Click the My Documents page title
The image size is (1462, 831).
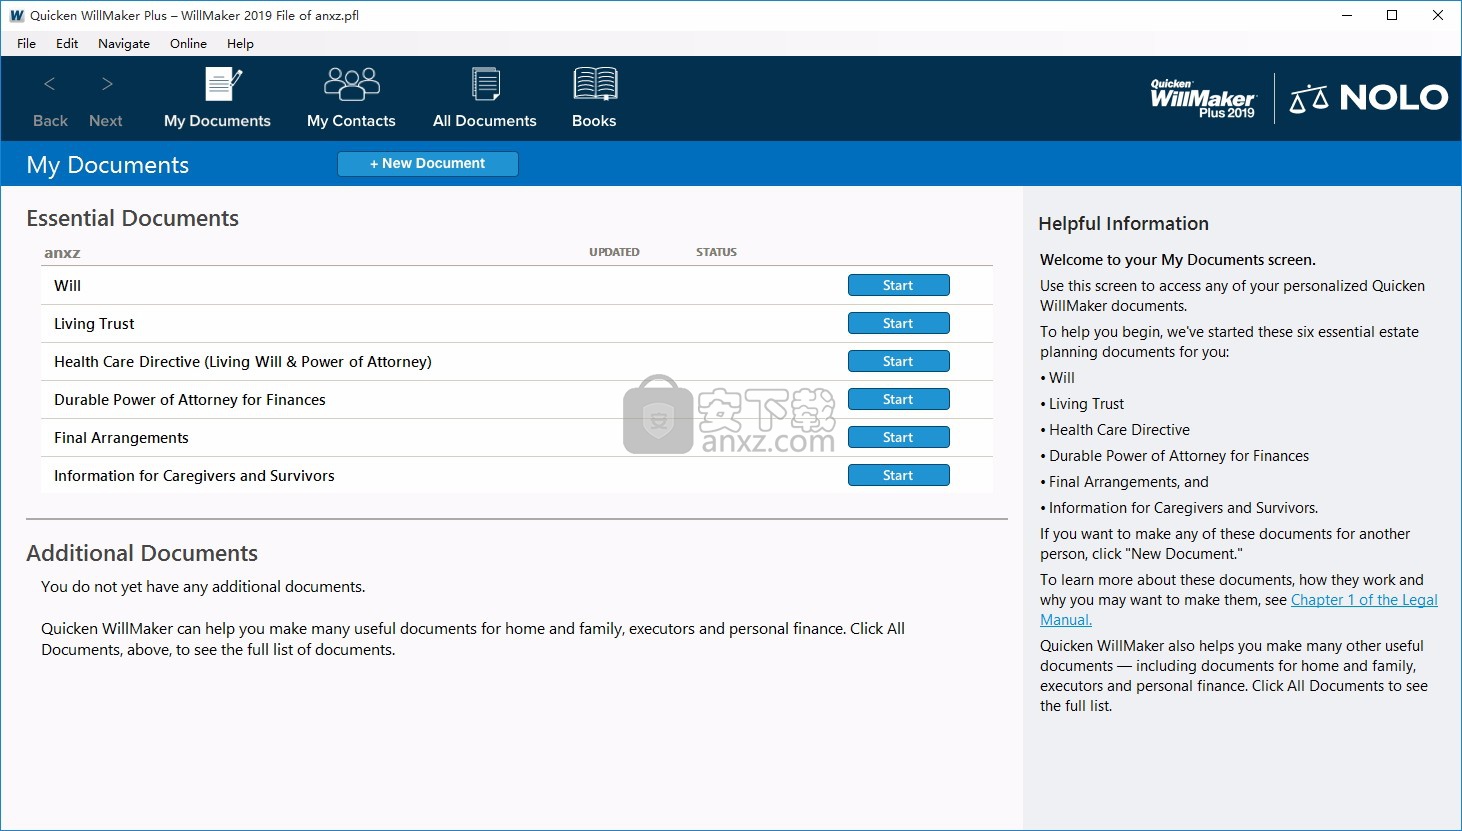[x=107, y=165]
